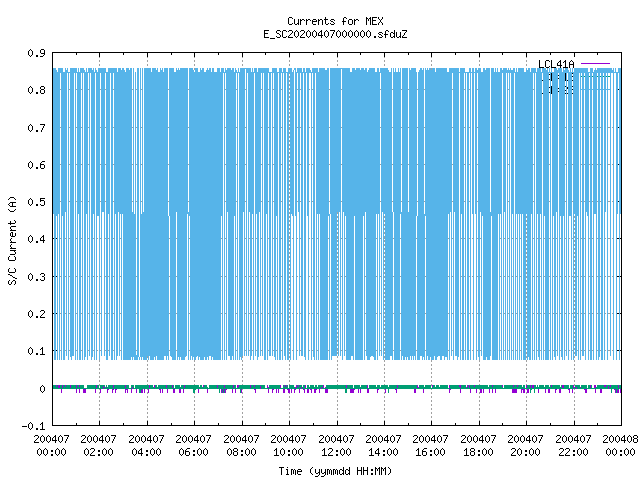Click the 0.5 y-axis tick label
Screen dimensions: 640x480
(36, 202)
